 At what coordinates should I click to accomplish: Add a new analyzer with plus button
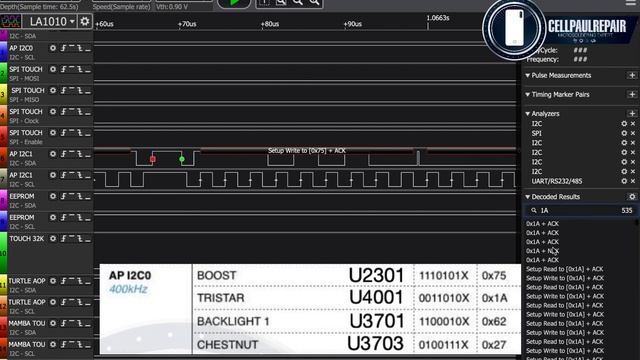point(632,114)
